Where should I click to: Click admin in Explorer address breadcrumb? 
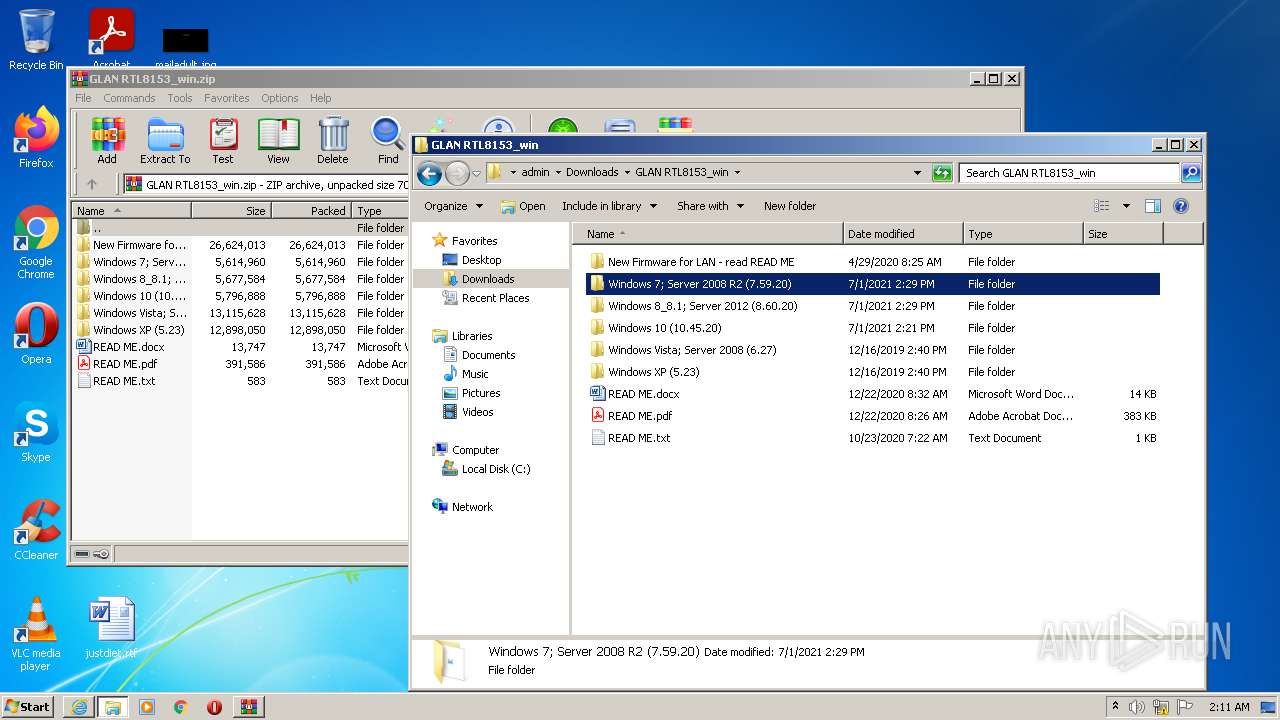[x=535, y=172]
